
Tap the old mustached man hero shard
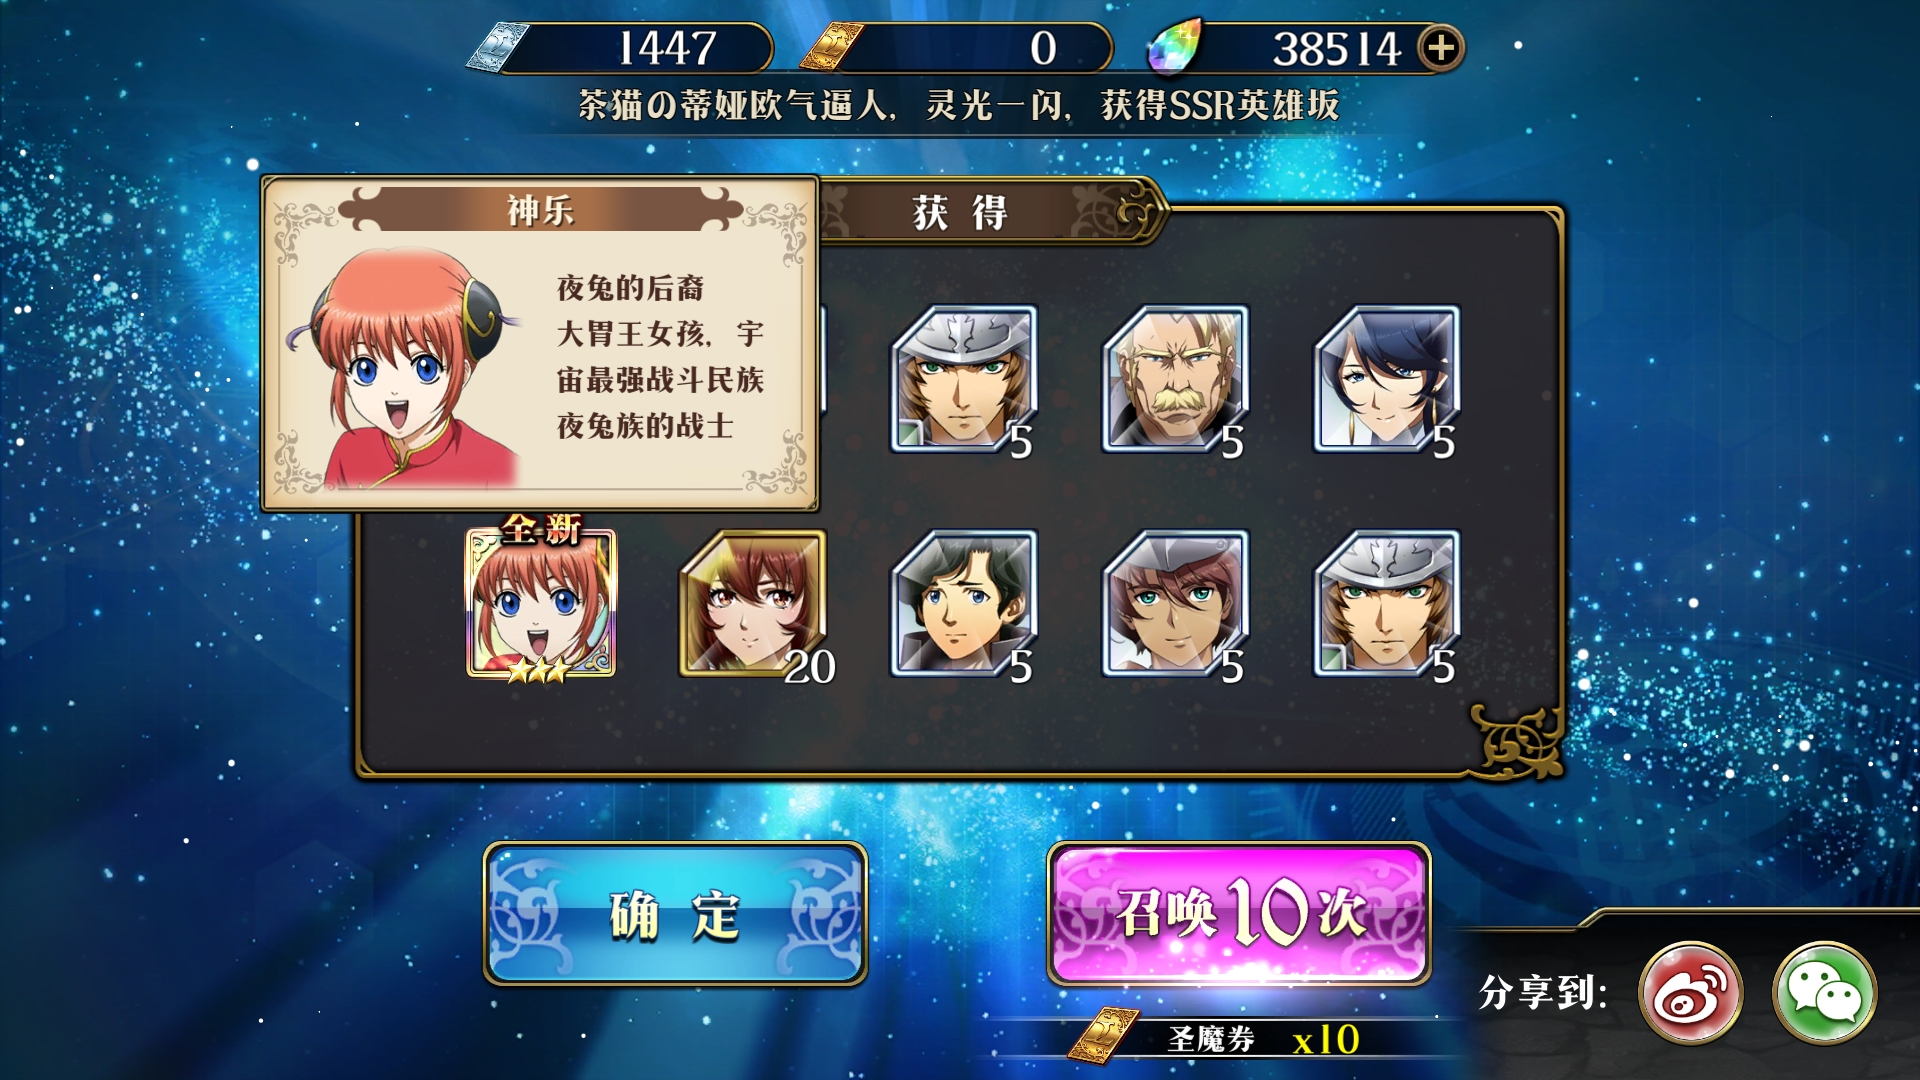(1176, 380)
